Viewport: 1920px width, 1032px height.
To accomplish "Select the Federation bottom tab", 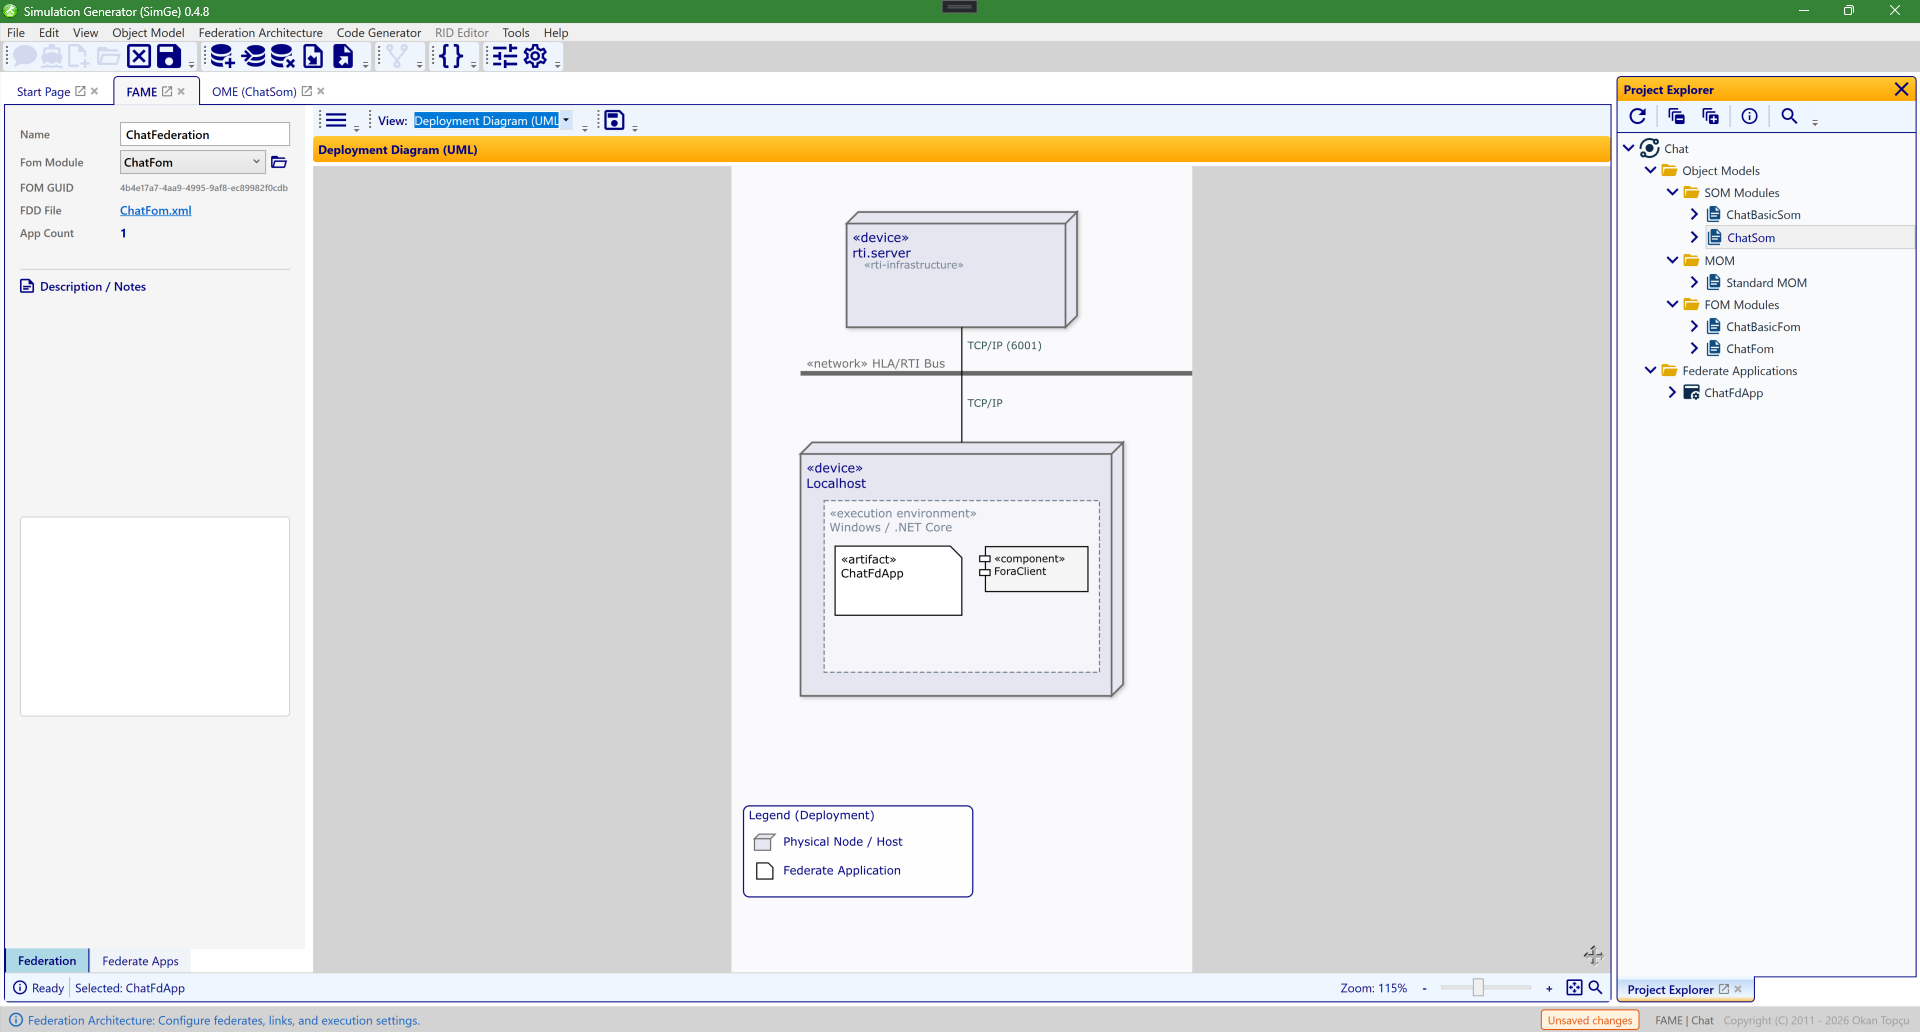I will click(47, 961).
